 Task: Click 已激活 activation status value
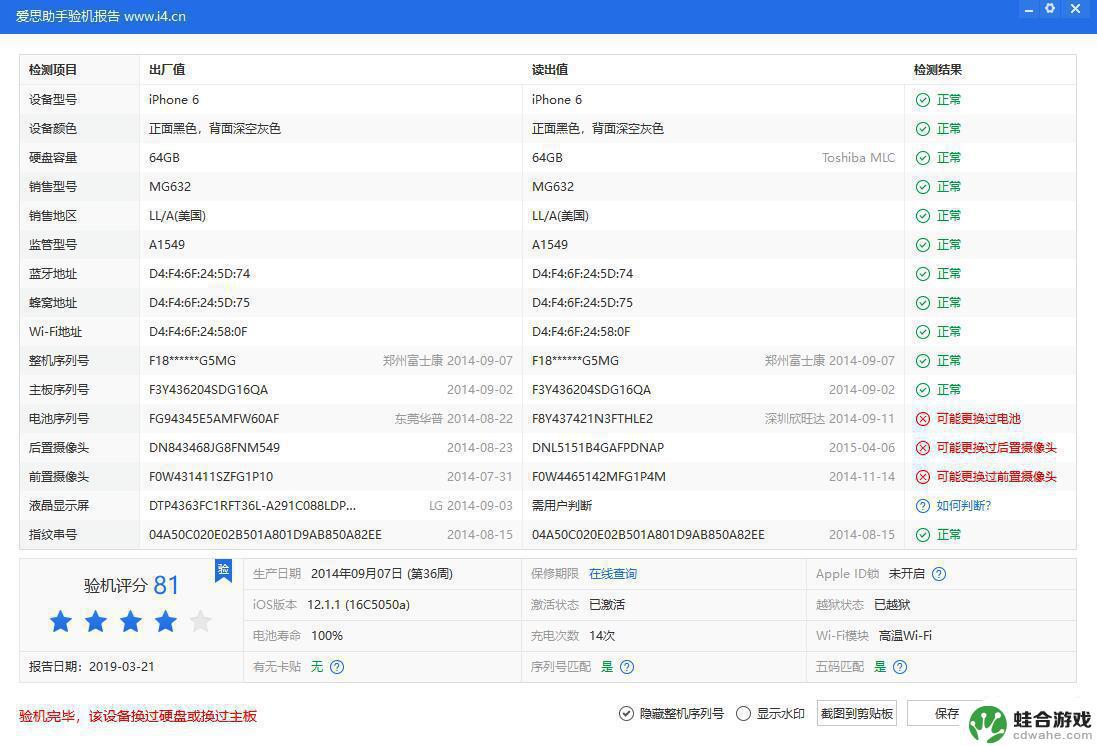607,605
